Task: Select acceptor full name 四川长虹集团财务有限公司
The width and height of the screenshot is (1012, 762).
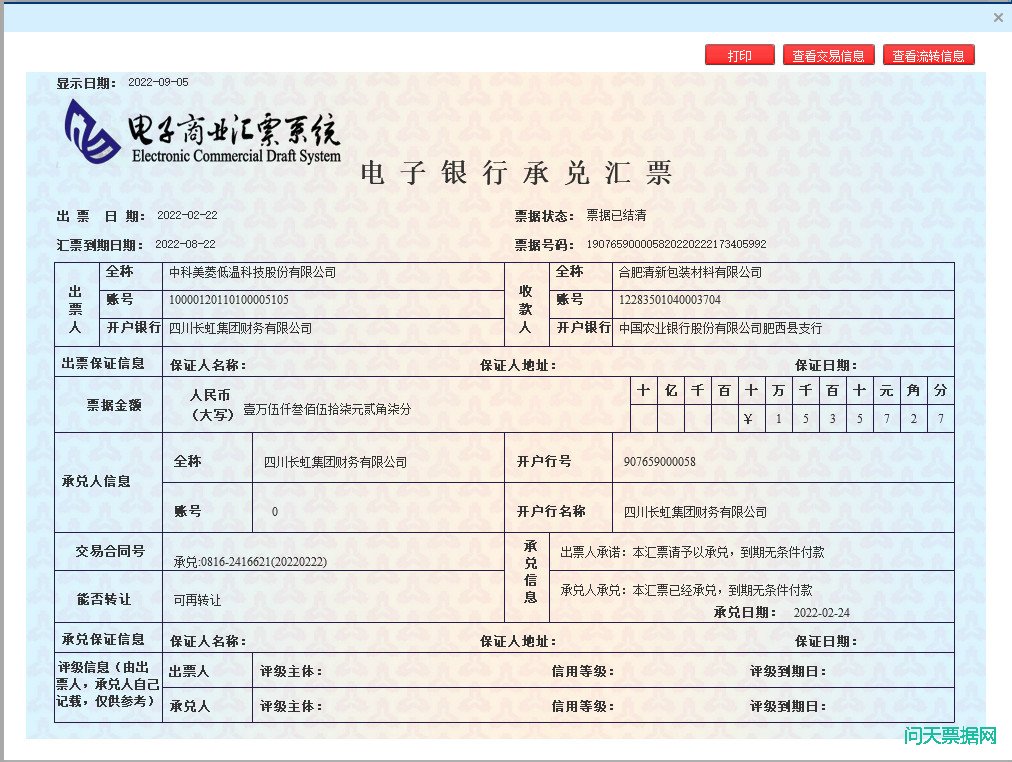Action: click(335, 462)
